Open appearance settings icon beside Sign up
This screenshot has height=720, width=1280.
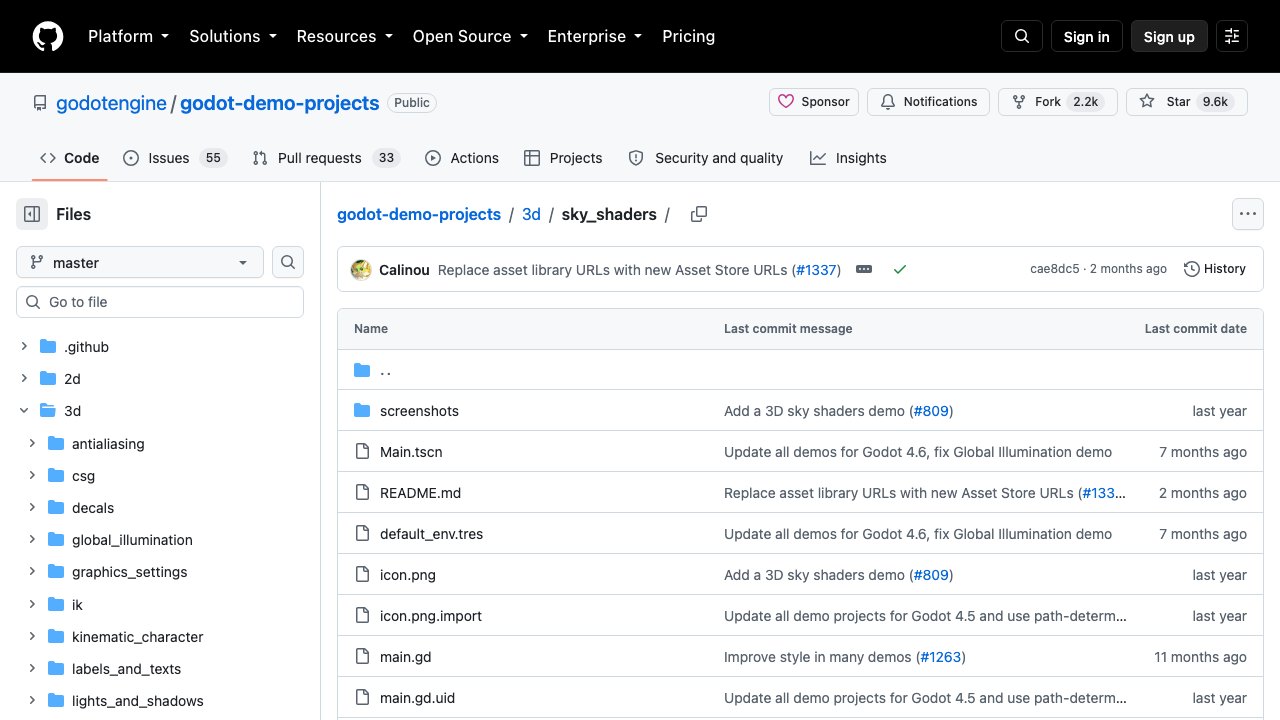point(1232,36)
